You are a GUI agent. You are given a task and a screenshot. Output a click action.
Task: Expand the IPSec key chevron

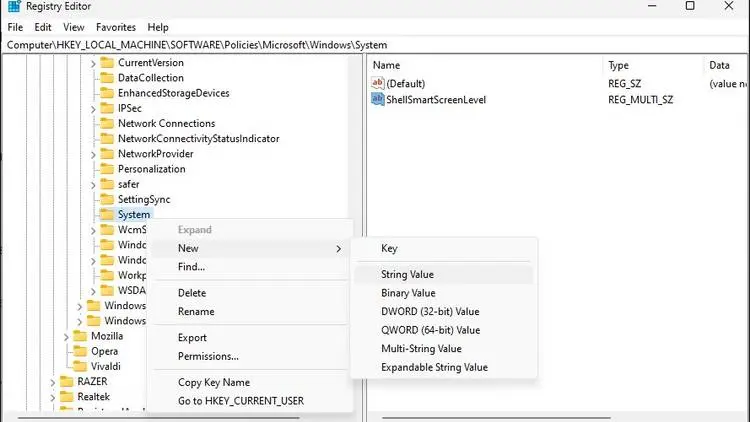(x=93, y=108)
